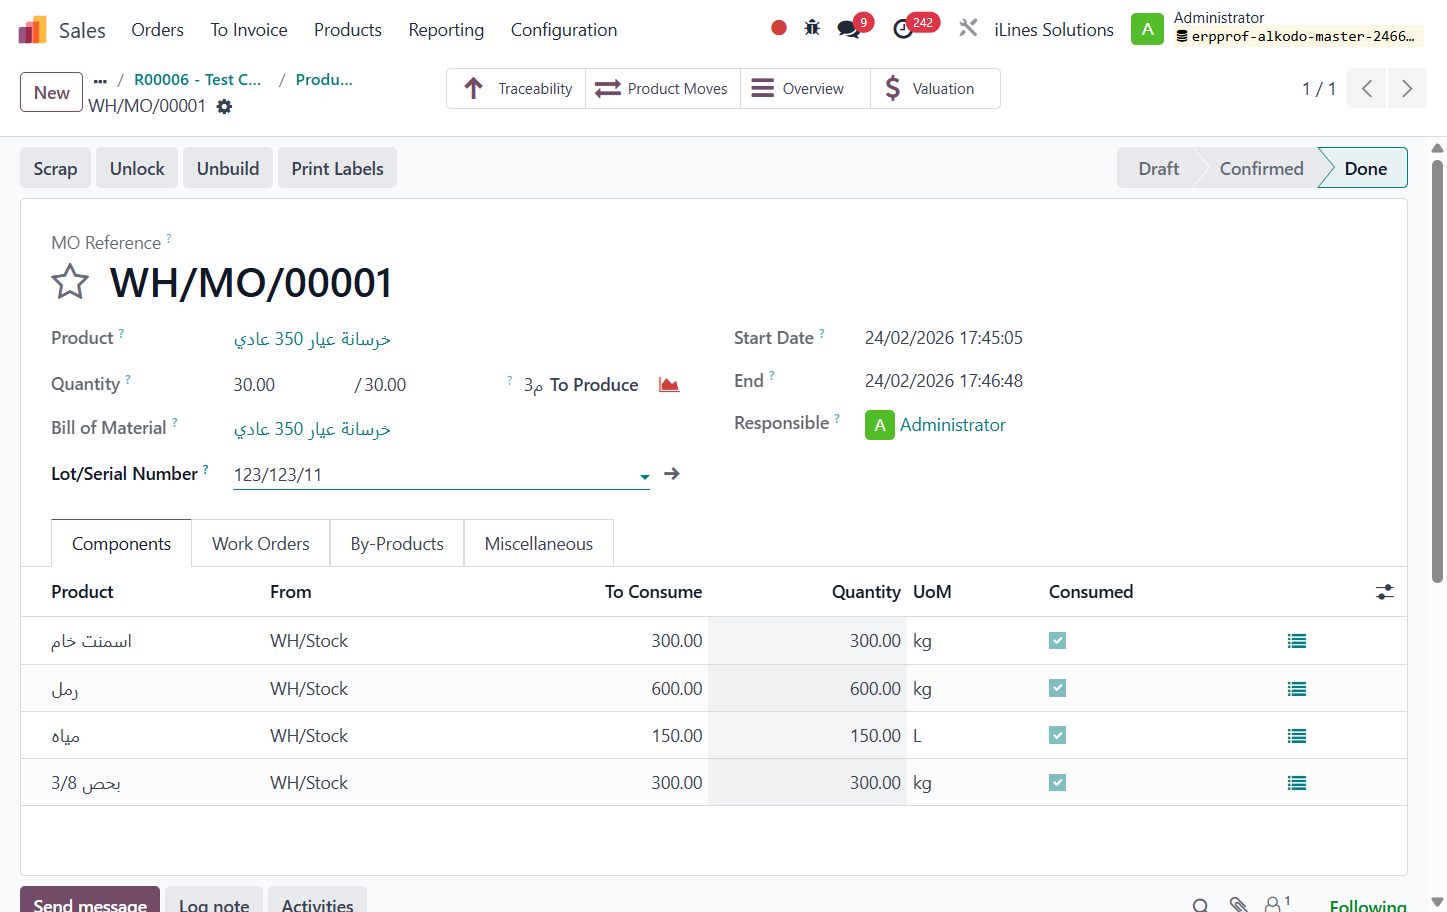Open detailed operations for بحص 3/8 row

click(1297, 783)
